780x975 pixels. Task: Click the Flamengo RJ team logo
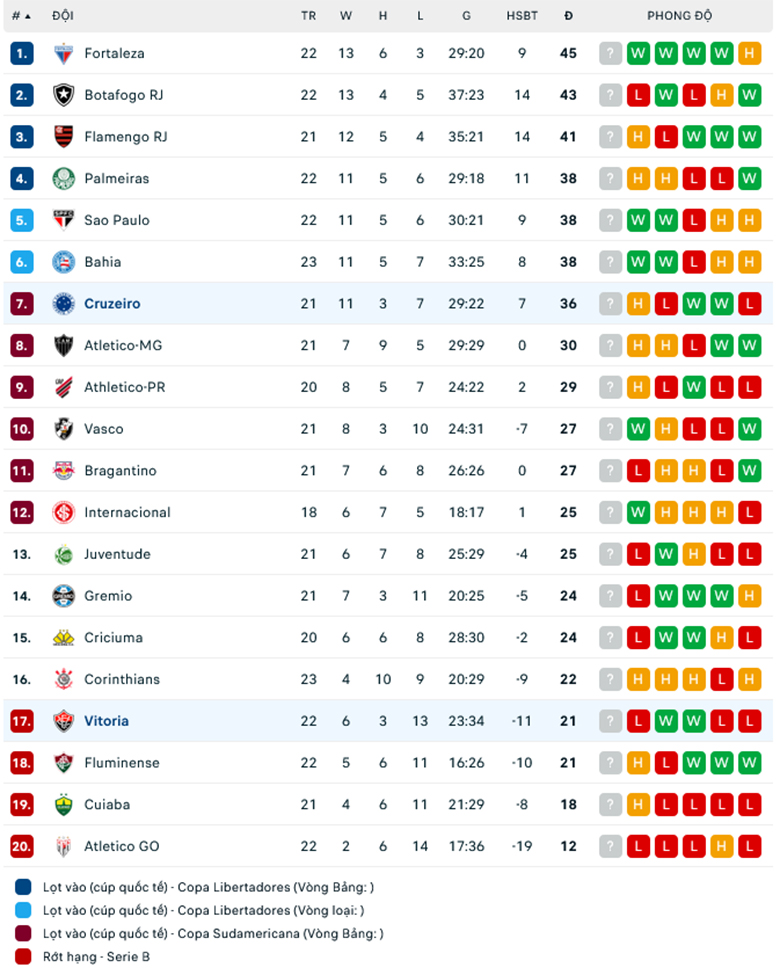click(63, 137)
